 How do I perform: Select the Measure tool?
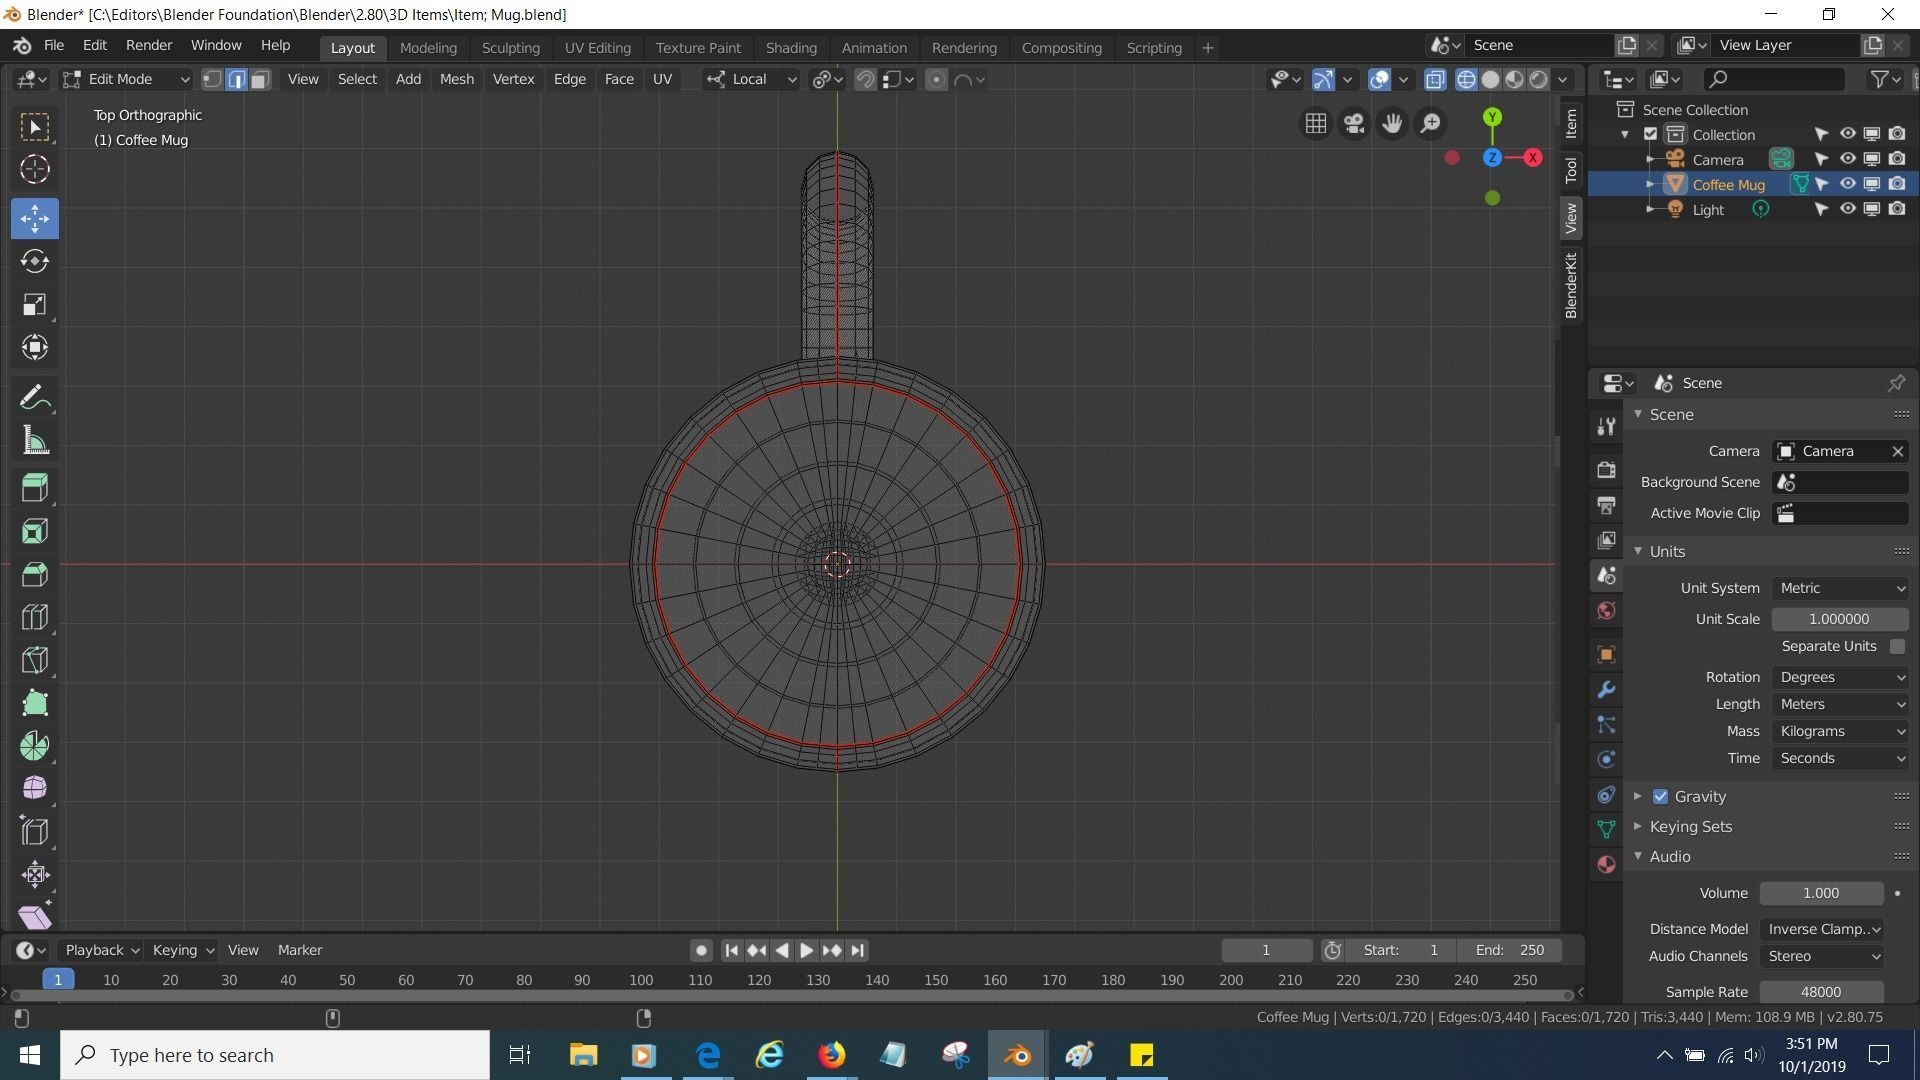pos(35,441)
